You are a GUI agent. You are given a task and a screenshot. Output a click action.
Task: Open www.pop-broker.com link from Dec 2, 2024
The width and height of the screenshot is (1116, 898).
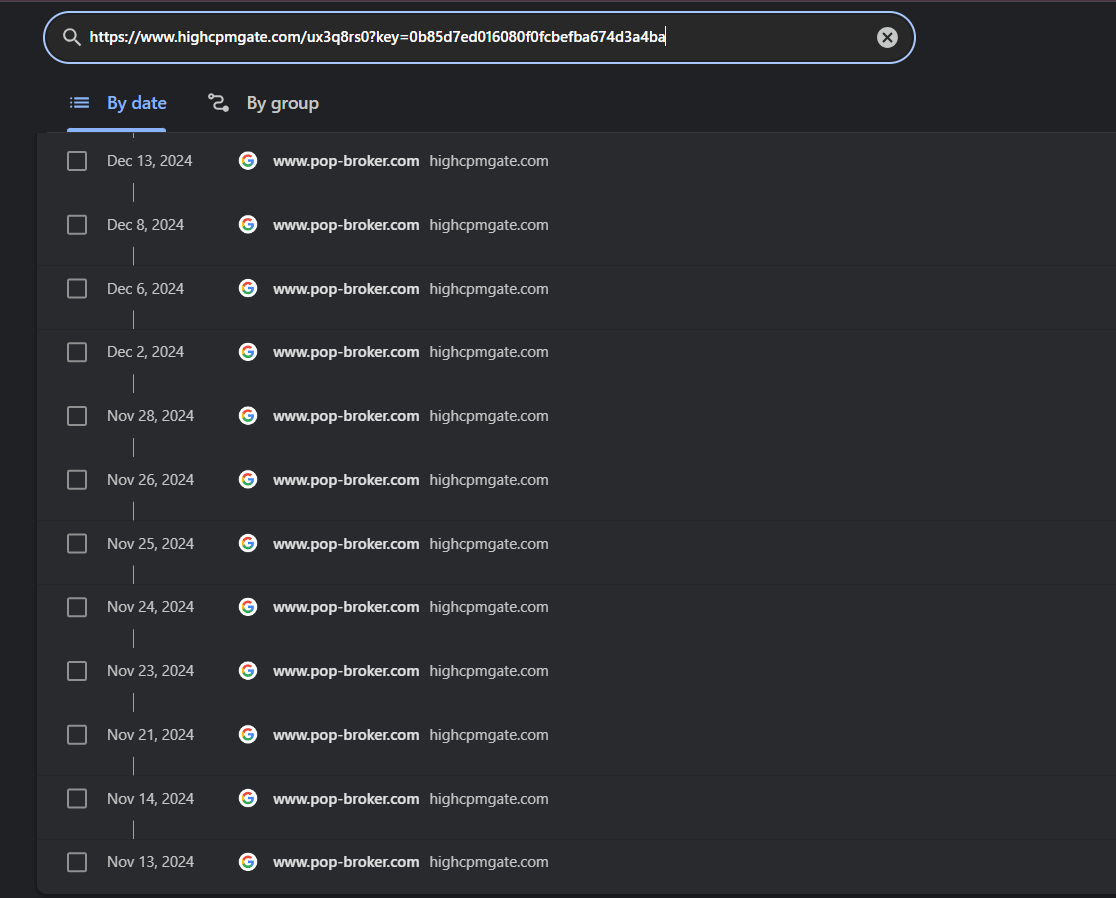coord(346,352)
